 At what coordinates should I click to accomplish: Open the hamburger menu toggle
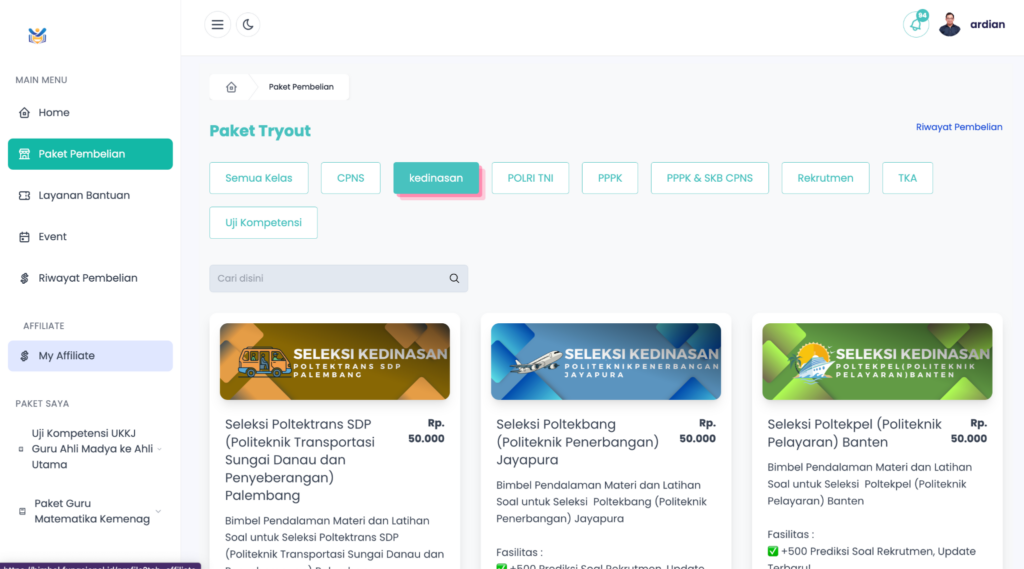pos(217,25)
